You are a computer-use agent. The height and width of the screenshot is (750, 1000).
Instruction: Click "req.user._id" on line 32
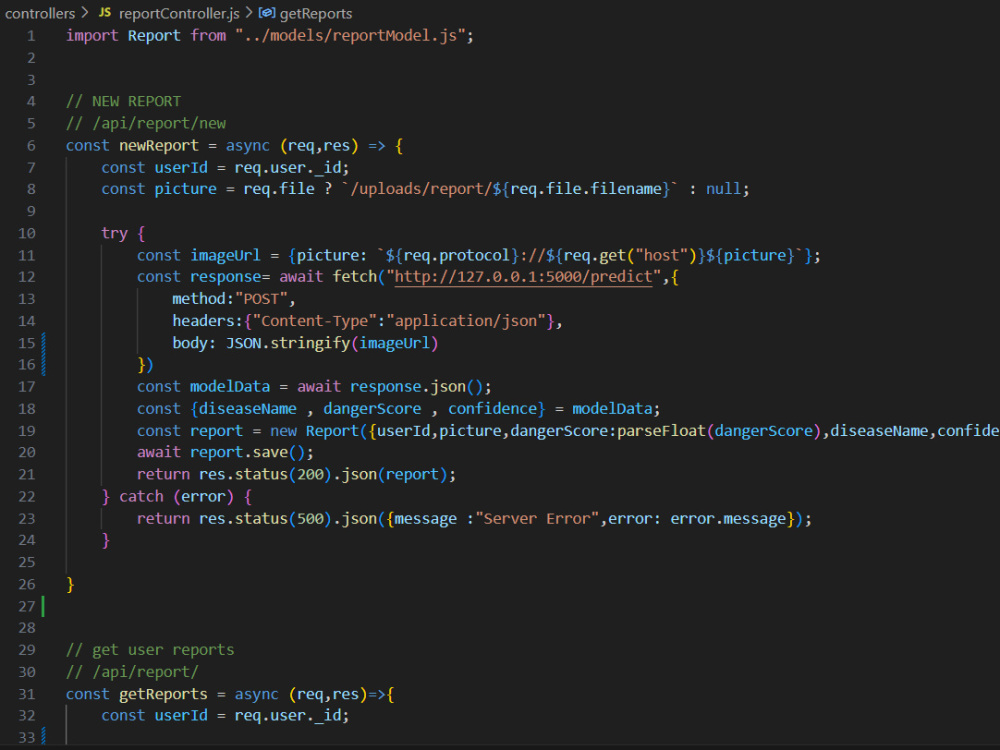point(288,716)
